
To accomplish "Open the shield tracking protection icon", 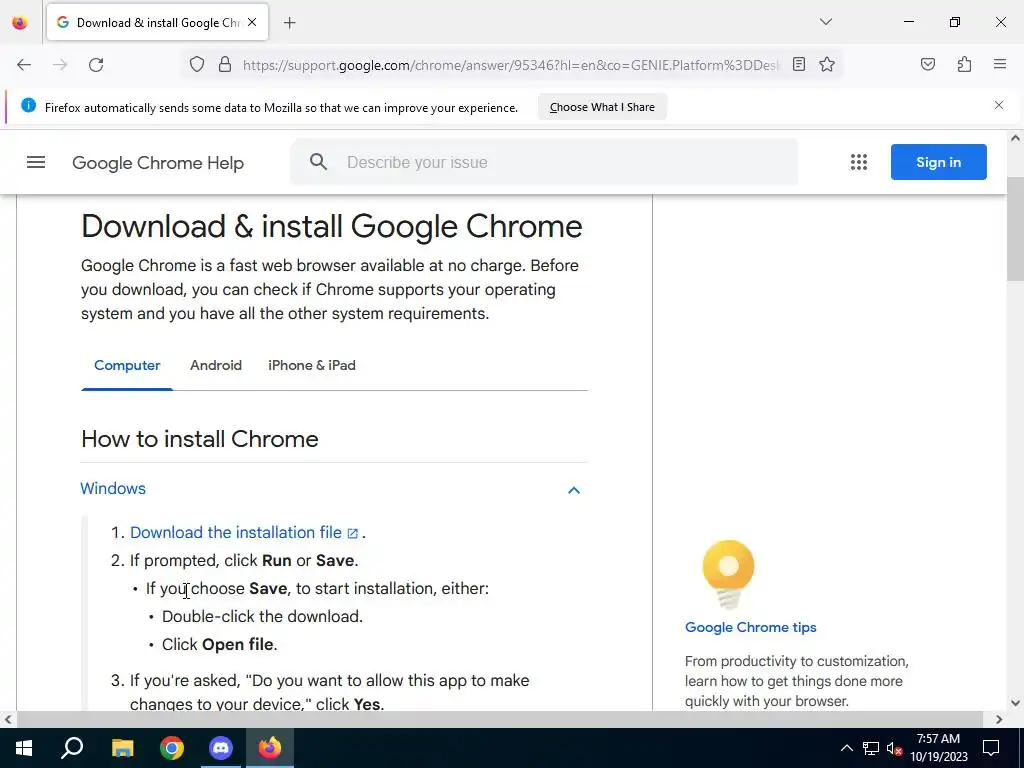I will click(197, 65).
